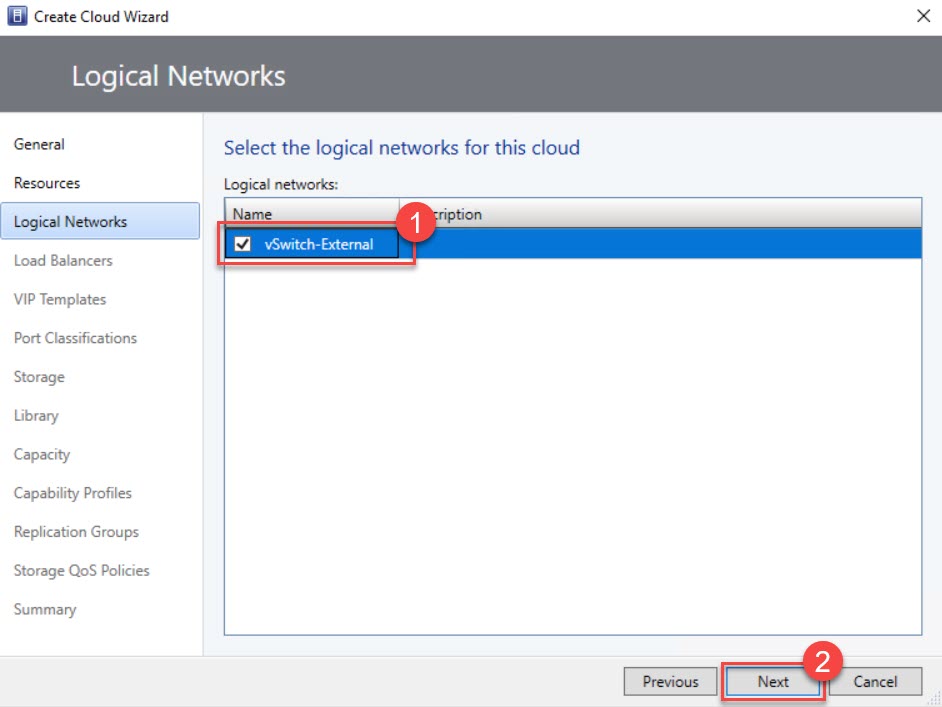The height and width of the screenshot is (707, 942).
Task: Open the Library configuration page
Action: 35,416
